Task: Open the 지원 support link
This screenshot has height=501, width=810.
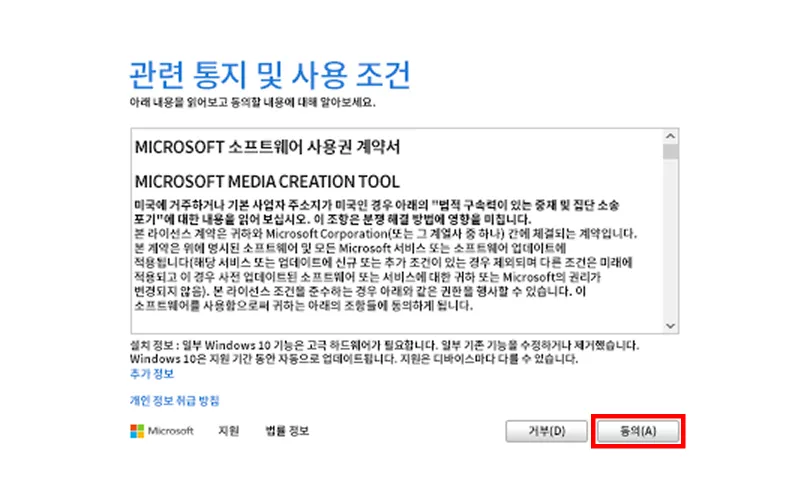Action: (x=228, y=431)
